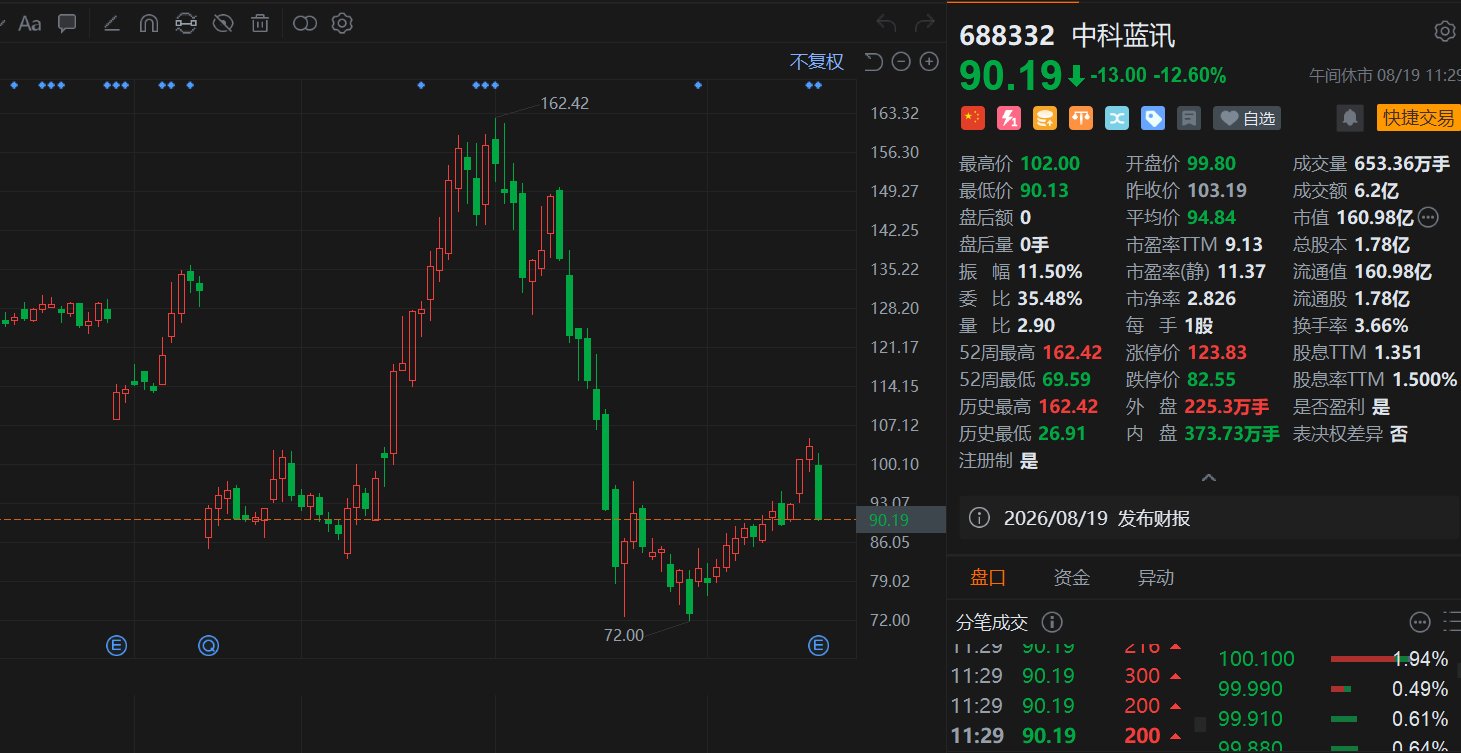This screenshot has width=1461, height=753.
Task: Click the price level row 99.910
Action: point(1333,719)
